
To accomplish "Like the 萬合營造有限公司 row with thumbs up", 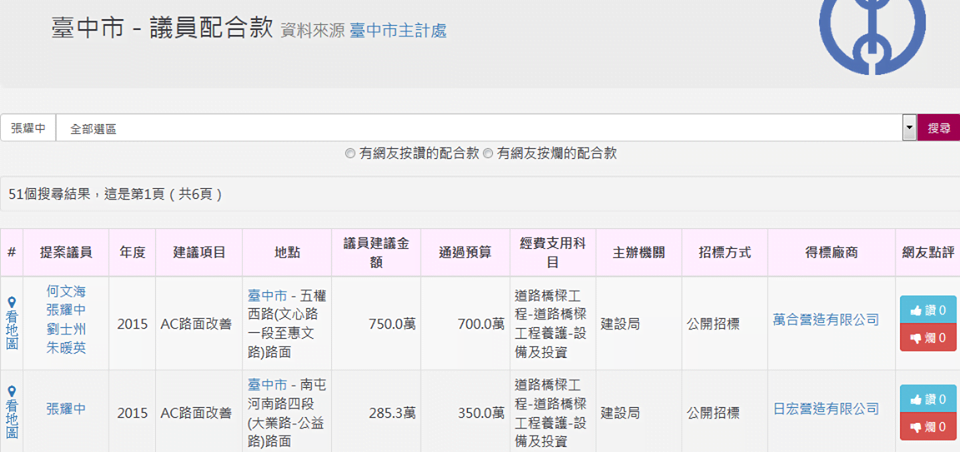I will click(x=928, y=310).
